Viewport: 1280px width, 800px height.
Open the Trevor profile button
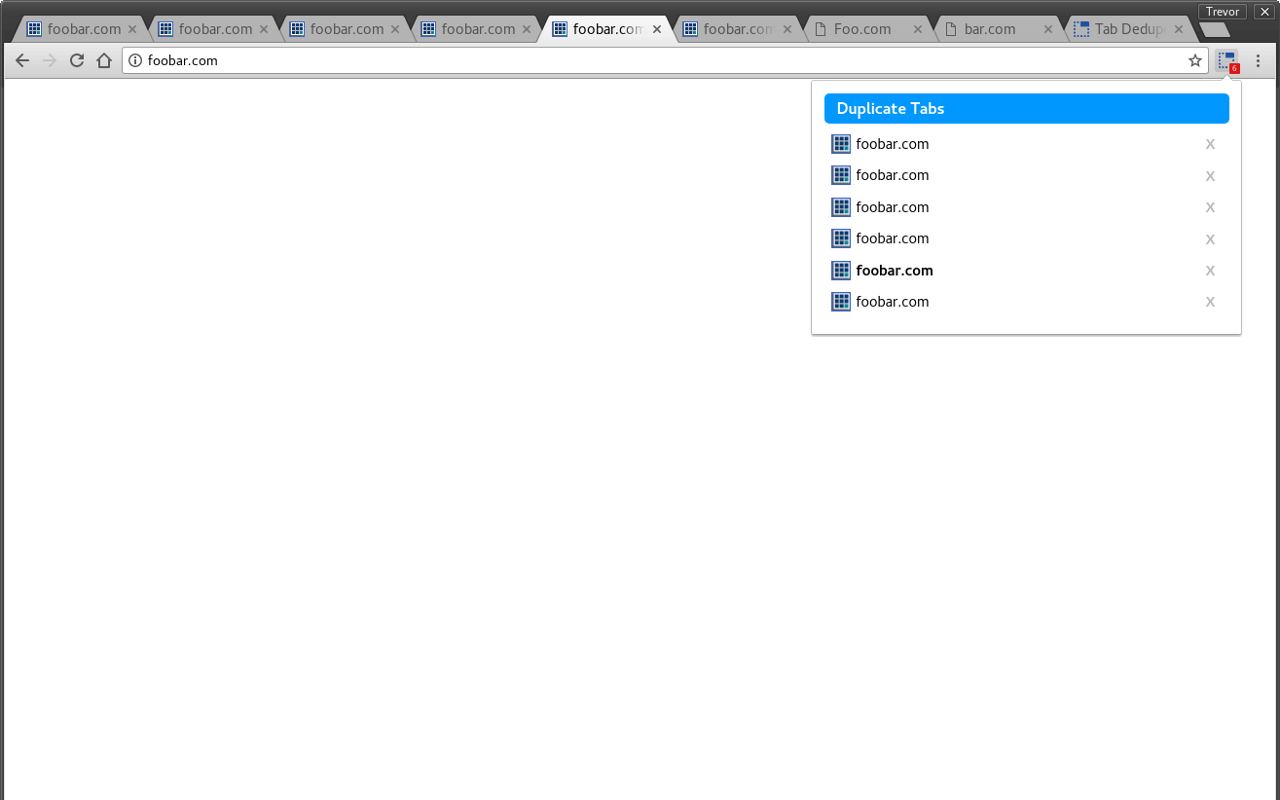tap(1222, 12)
